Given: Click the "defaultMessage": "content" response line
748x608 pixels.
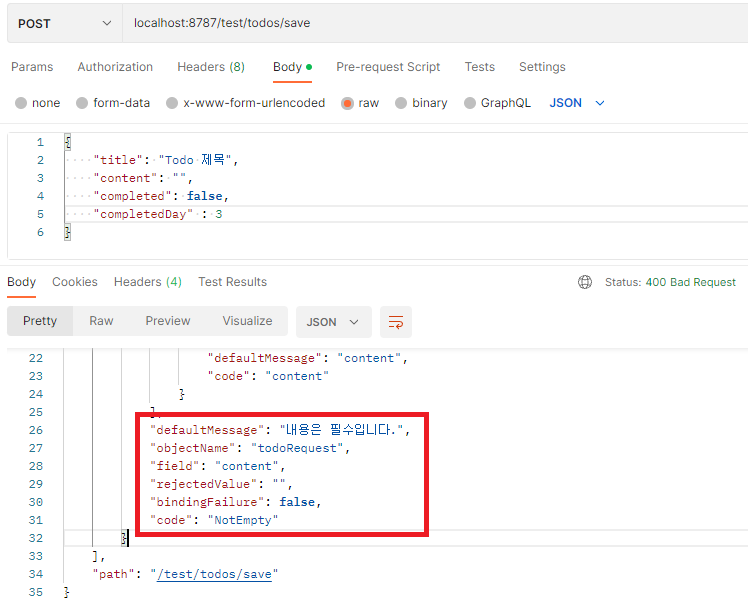Looking at the screenshot, I should [308, 358].
